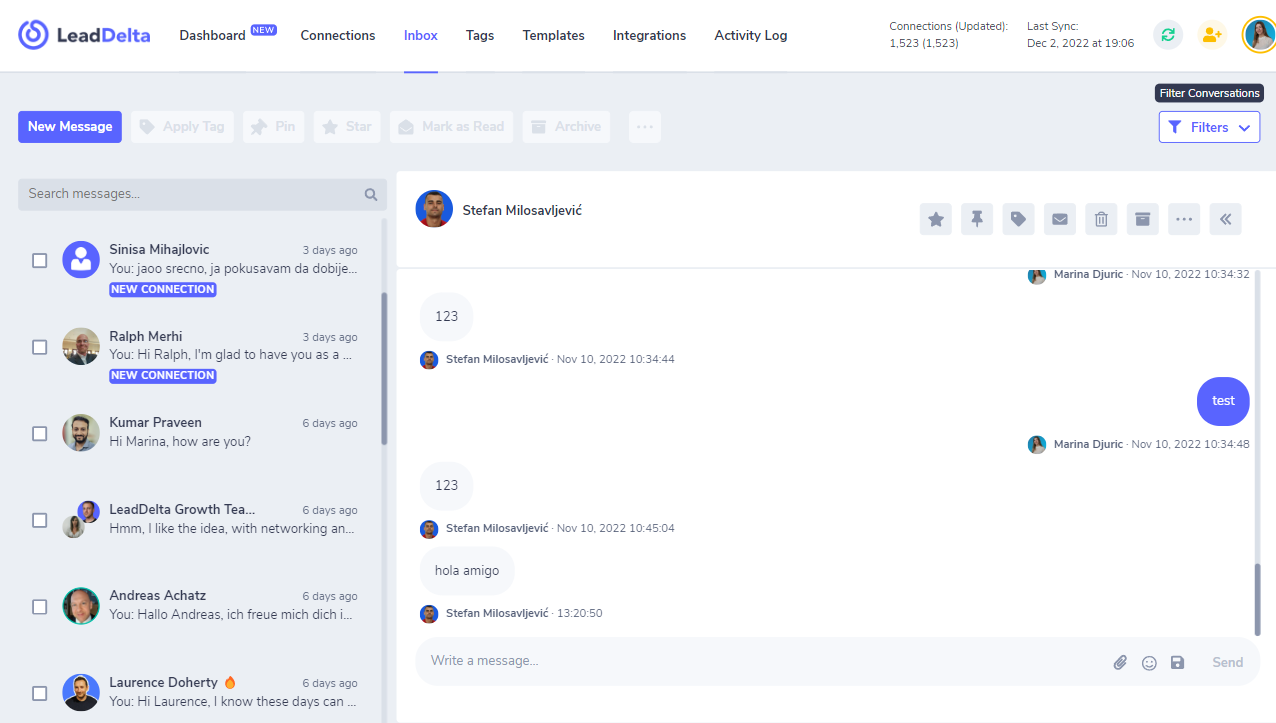Click Sinisa Mihajlovic's avatar icon
The height and width of the screenshot is (723, 1276).
tap(81, 259)
